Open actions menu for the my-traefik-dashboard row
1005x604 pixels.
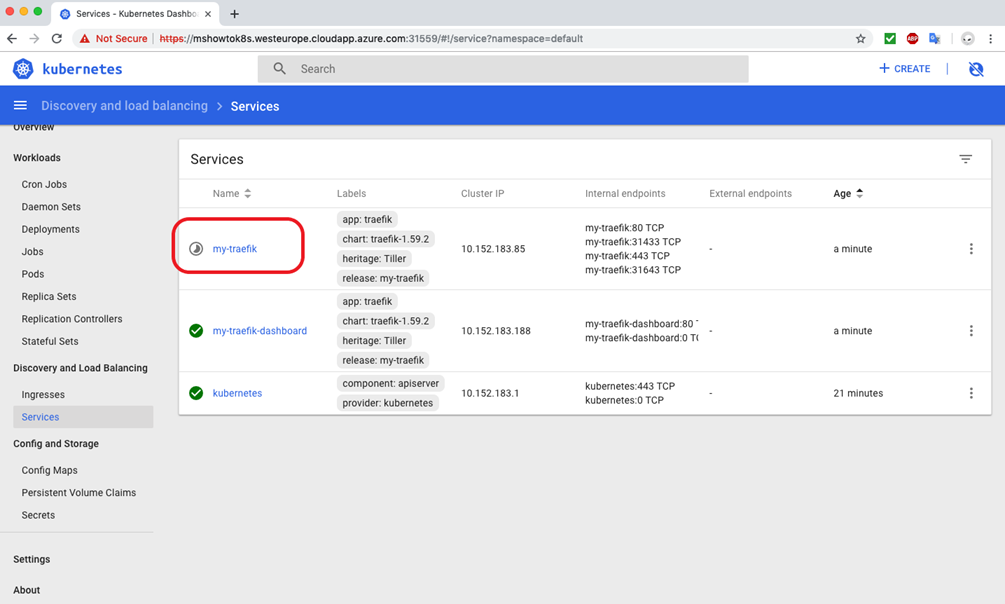pos(971,331)
